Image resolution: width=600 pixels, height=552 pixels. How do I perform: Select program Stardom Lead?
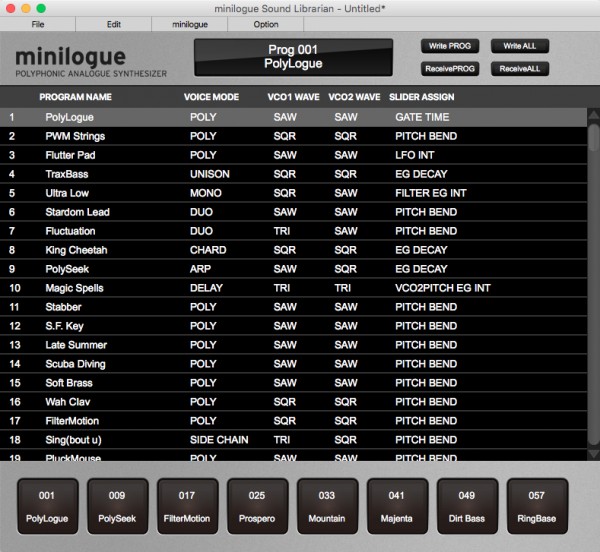[293, 212]
